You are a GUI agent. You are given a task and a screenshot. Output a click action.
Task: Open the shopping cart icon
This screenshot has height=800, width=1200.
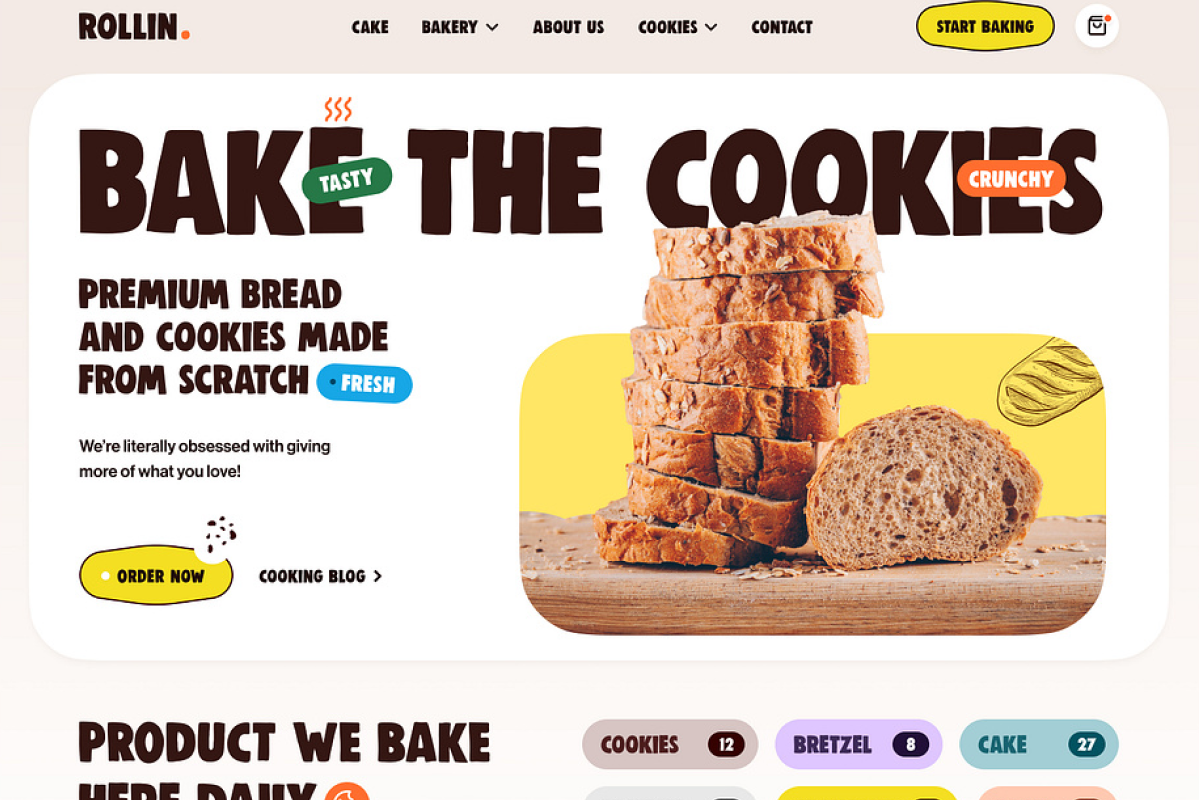[x=1097, y=26]
